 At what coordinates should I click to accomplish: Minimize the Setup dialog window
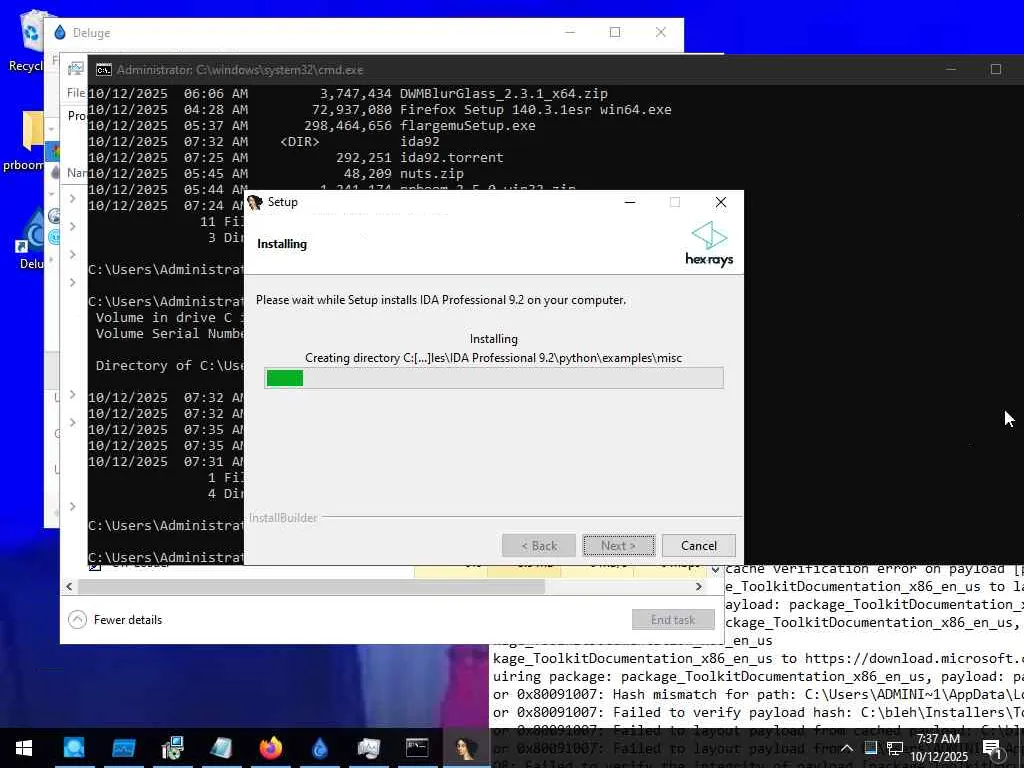click(630, 202)
